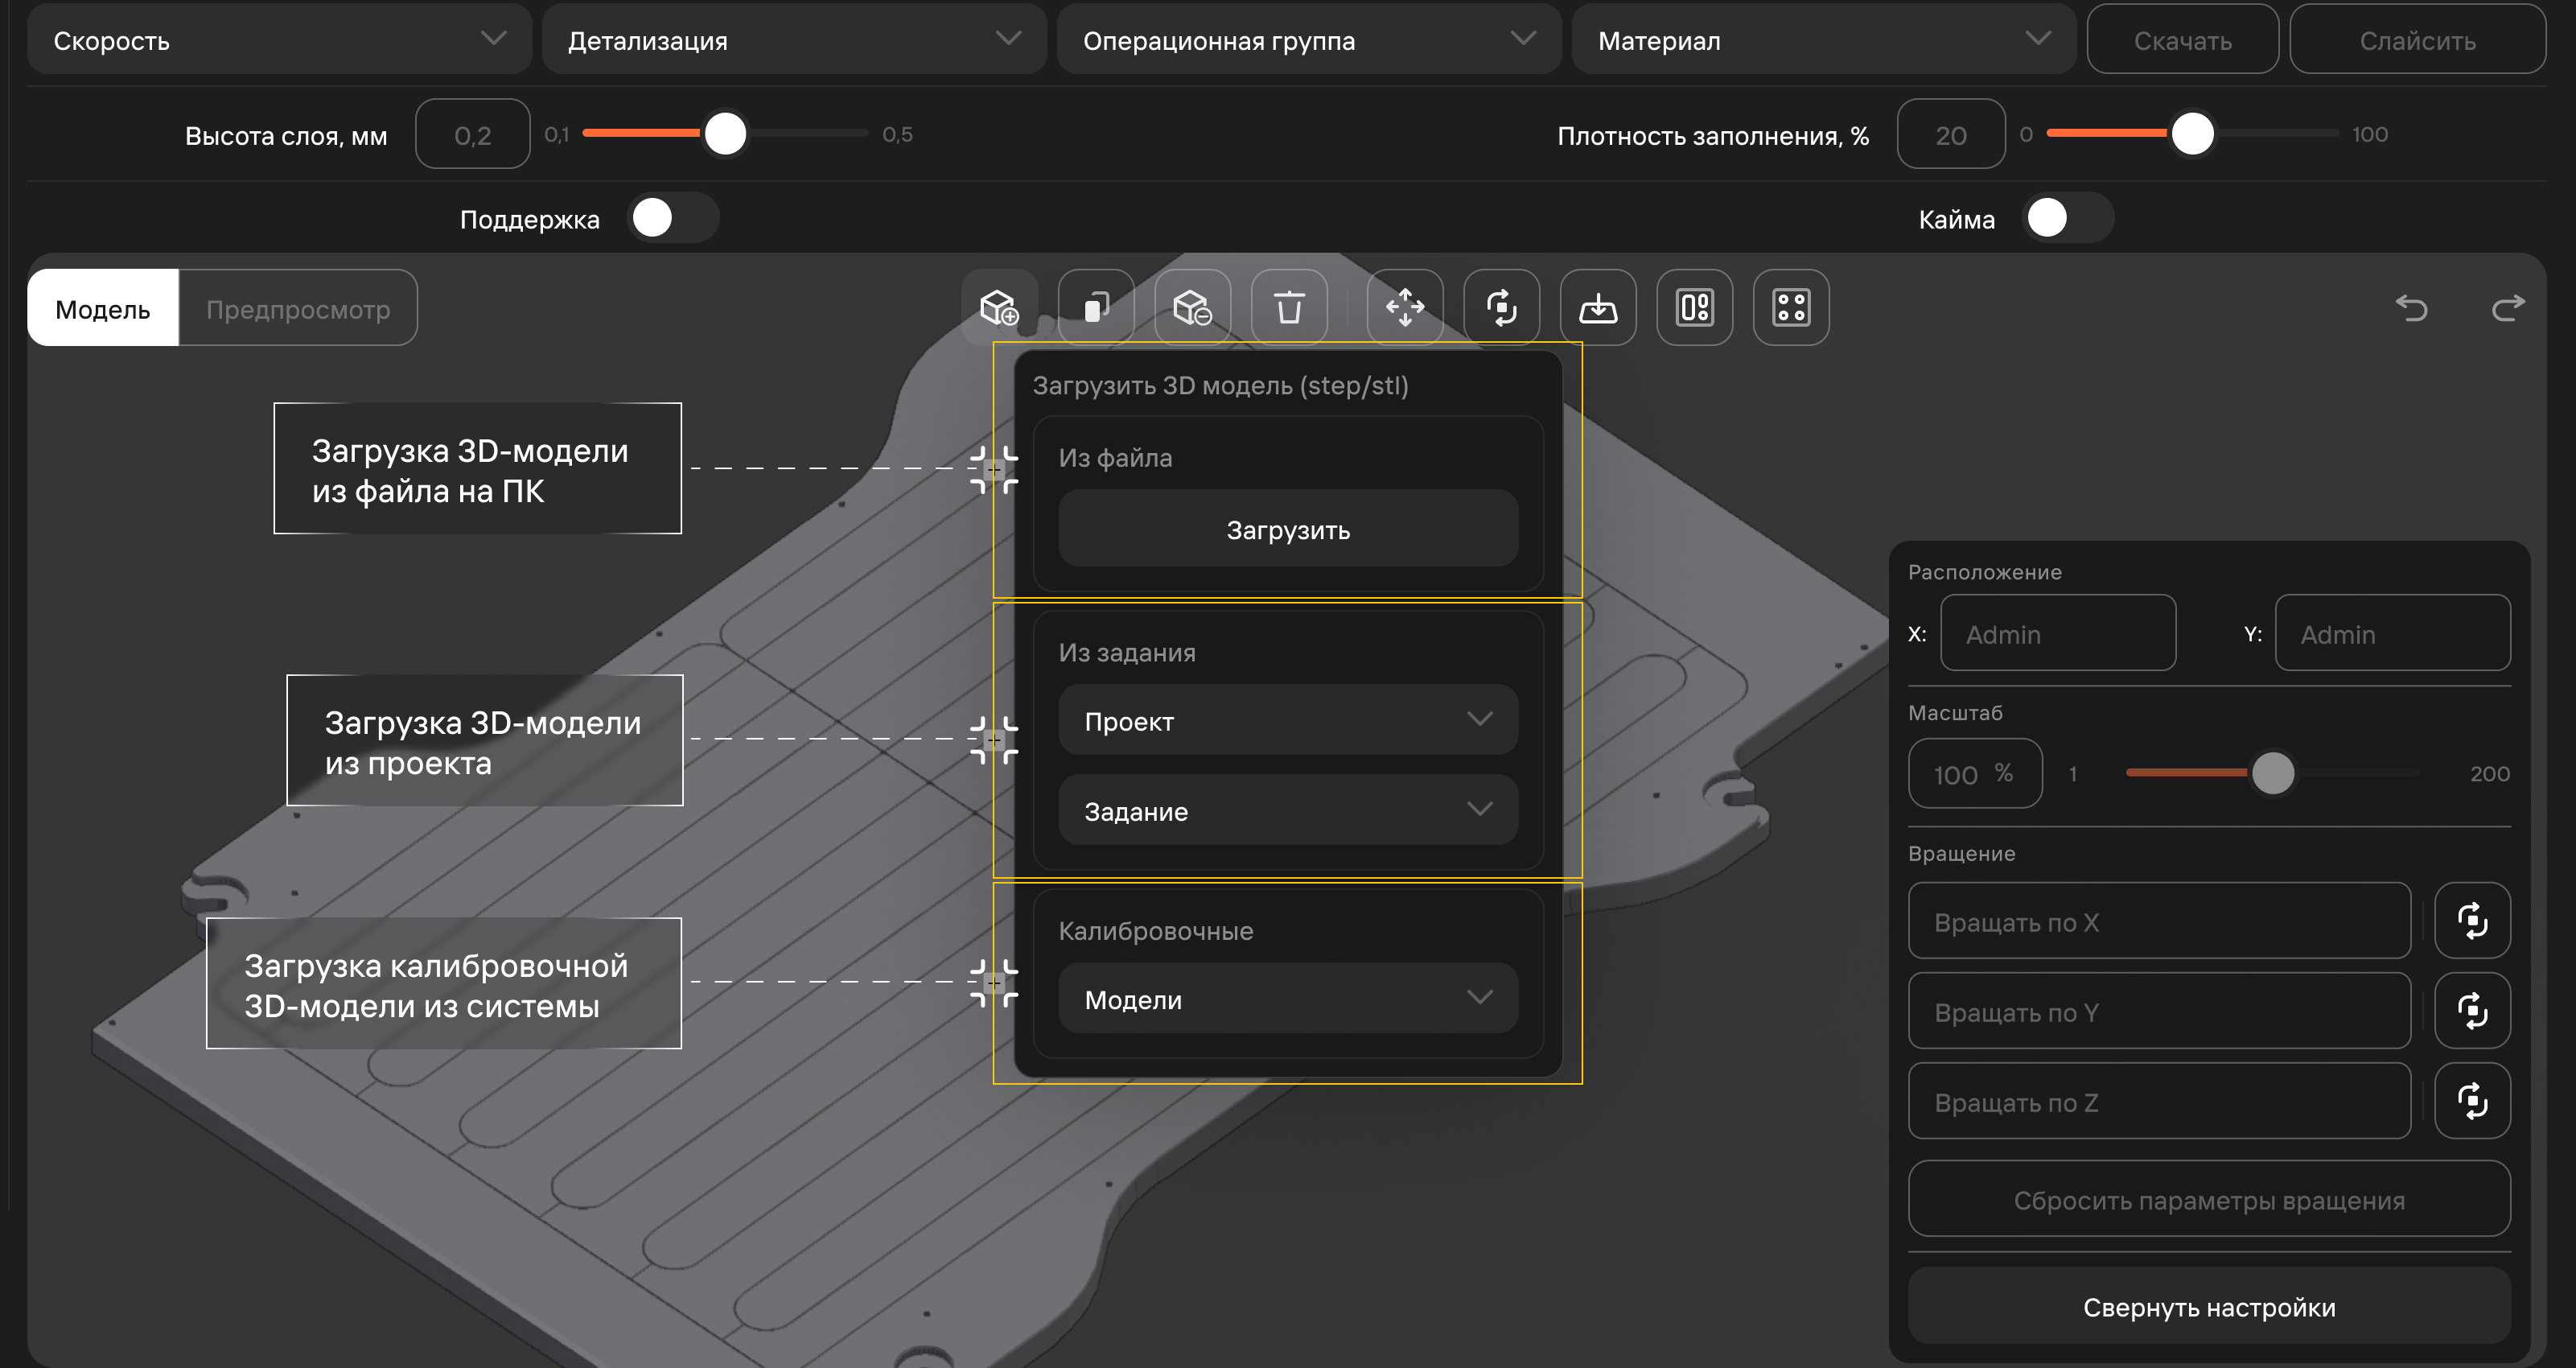Screen dimensions: 2576x1368
Task: Apply rotation for Вращать по Z
Action: pos(2472,1100)
